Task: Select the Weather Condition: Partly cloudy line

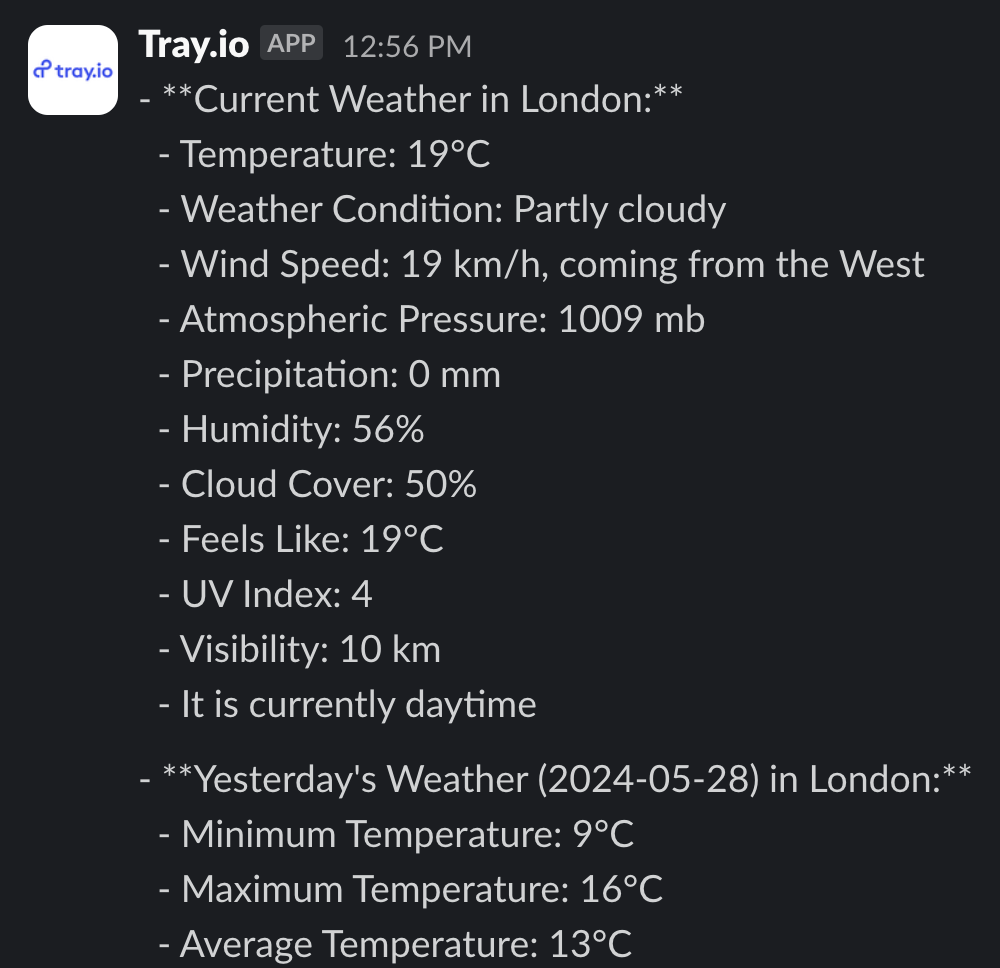Action: point(442,210)
